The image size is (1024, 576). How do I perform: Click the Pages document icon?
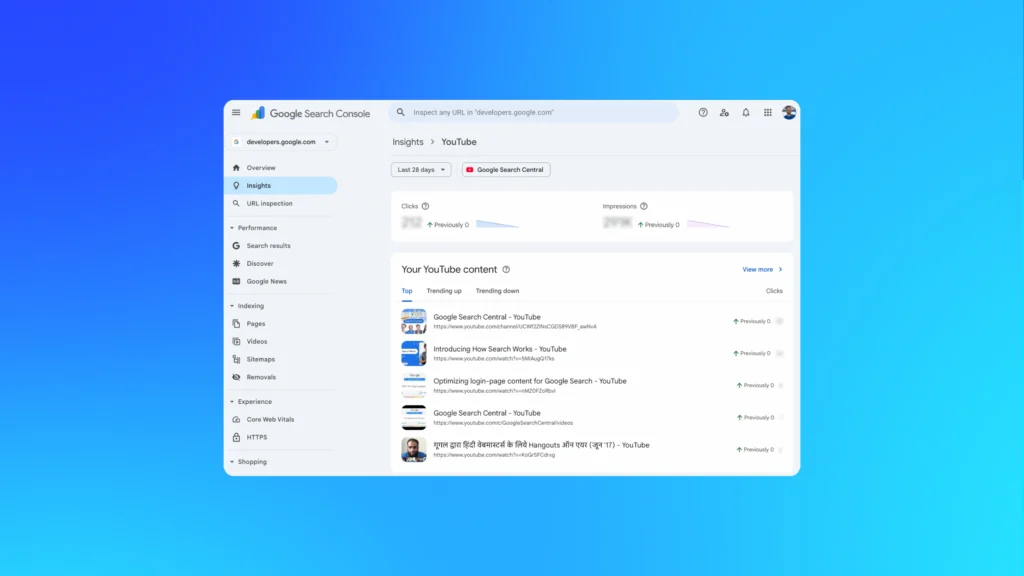click(236, 323)
